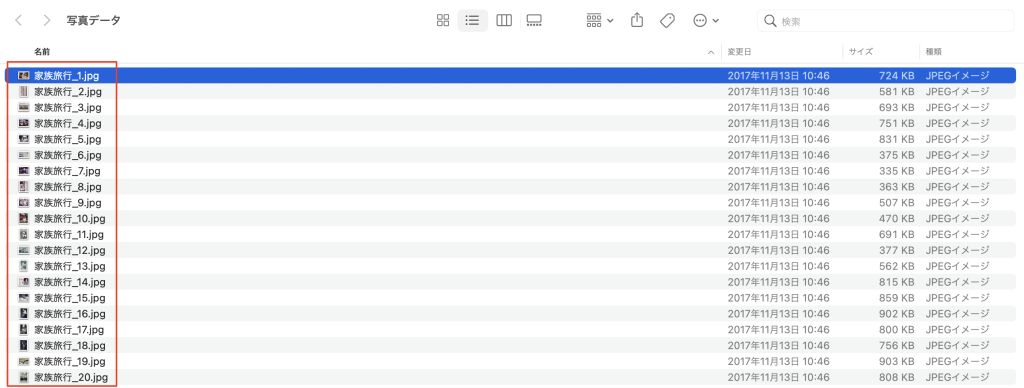
Task: Click the 859 KB size value
Action: point(896,298)
